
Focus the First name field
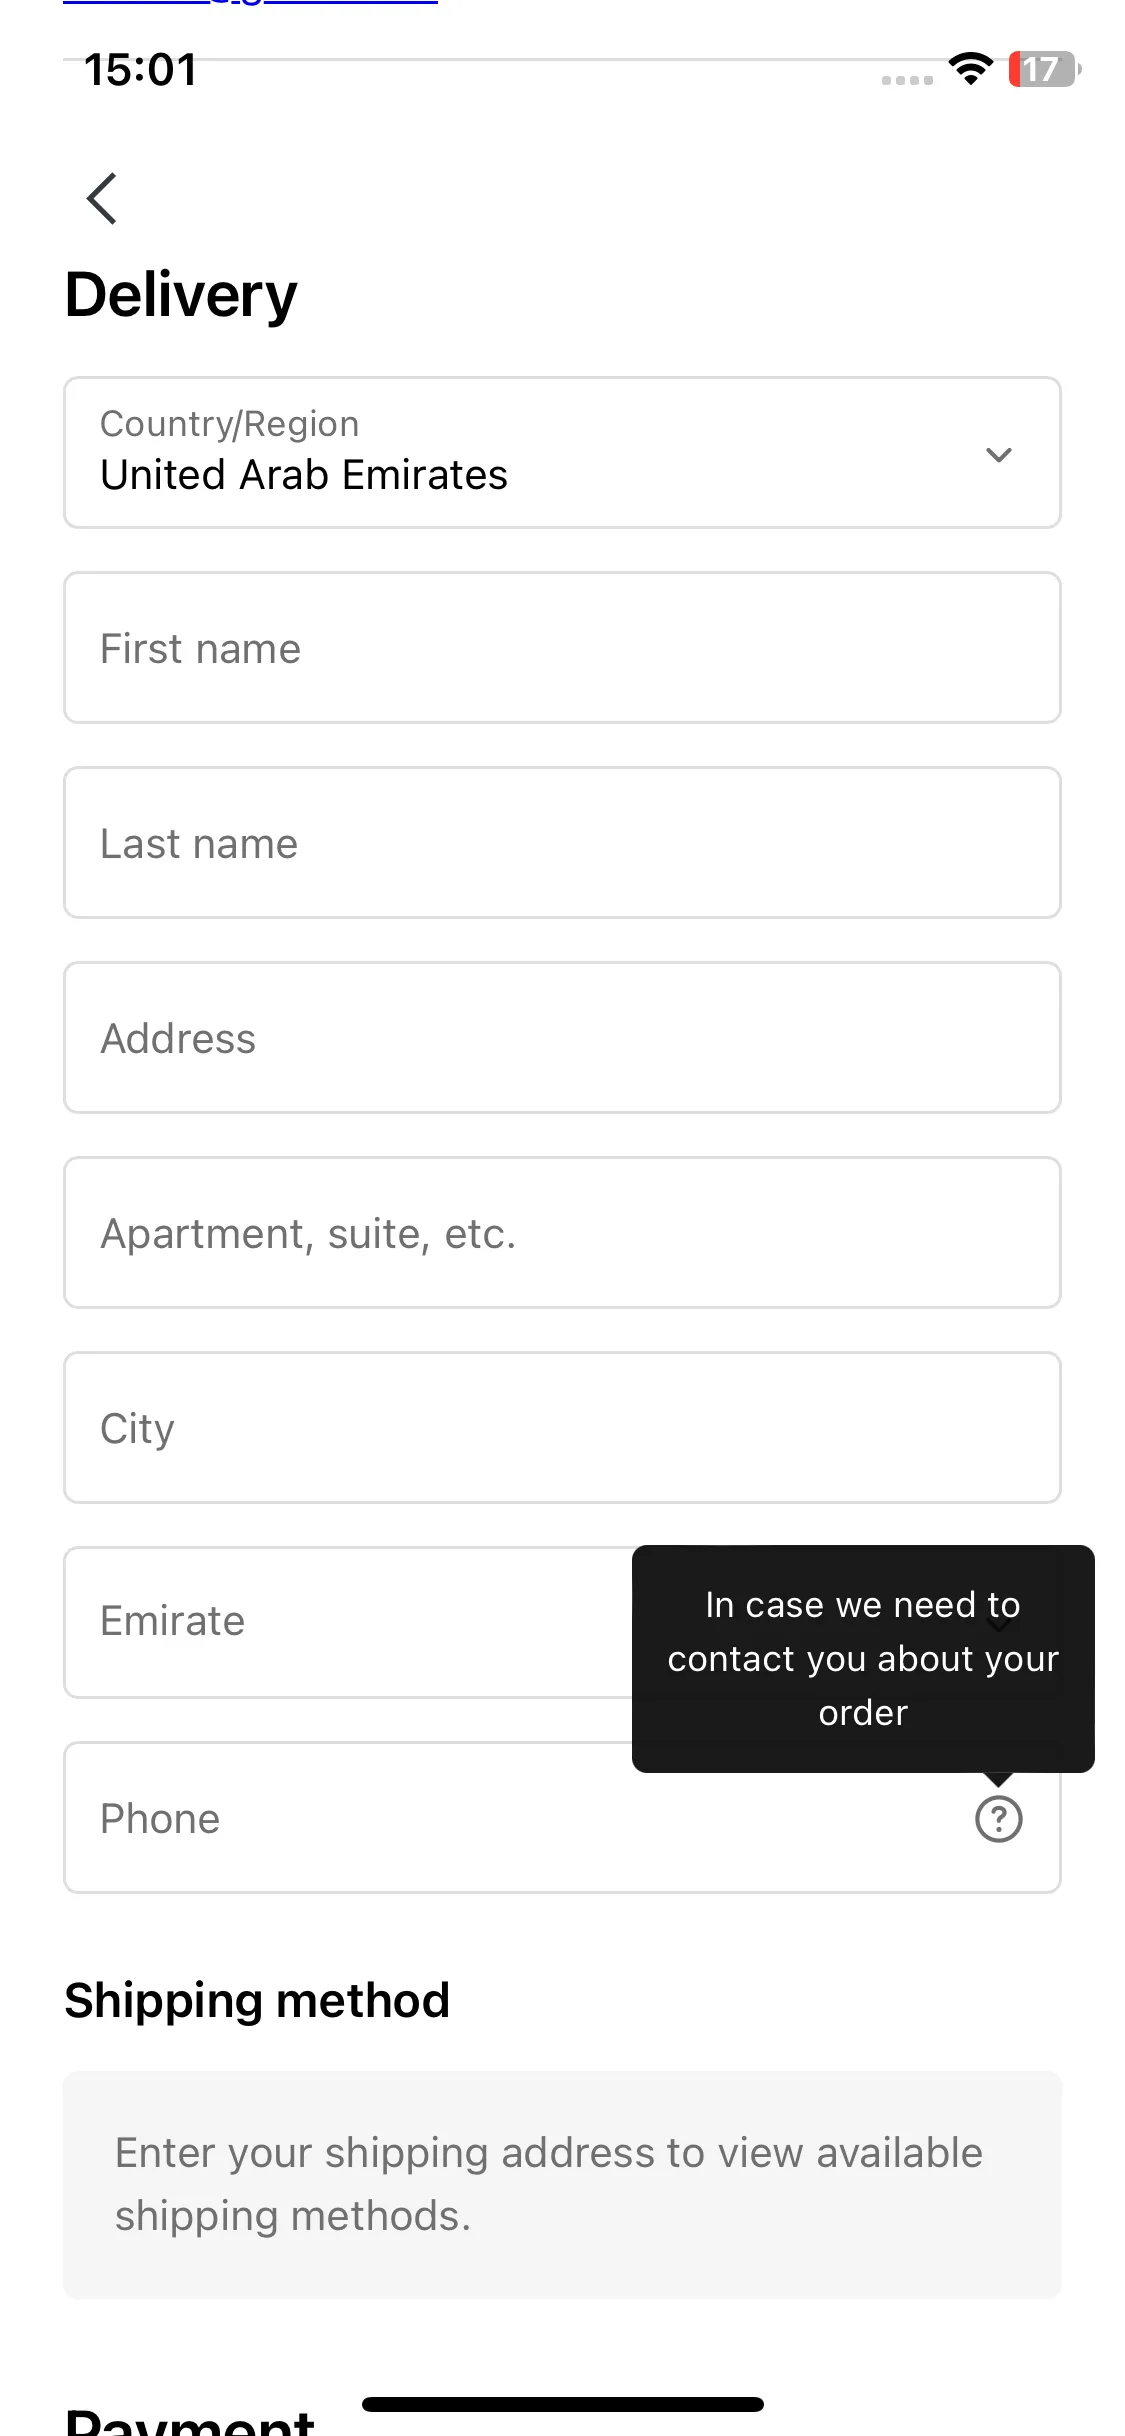(x=562, y=648)
